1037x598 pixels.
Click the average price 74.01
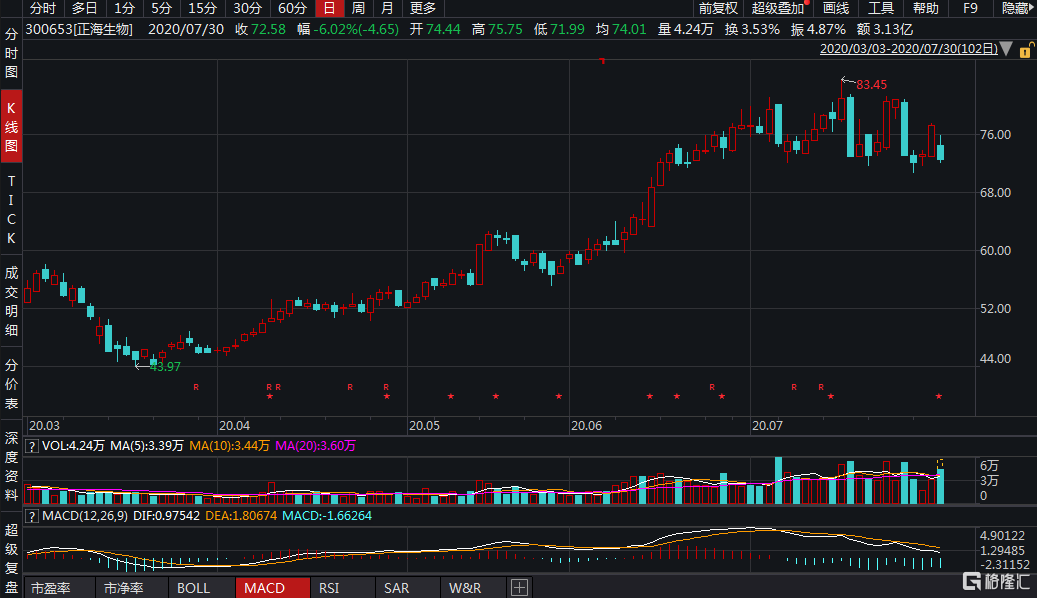(x=629, y=30)
